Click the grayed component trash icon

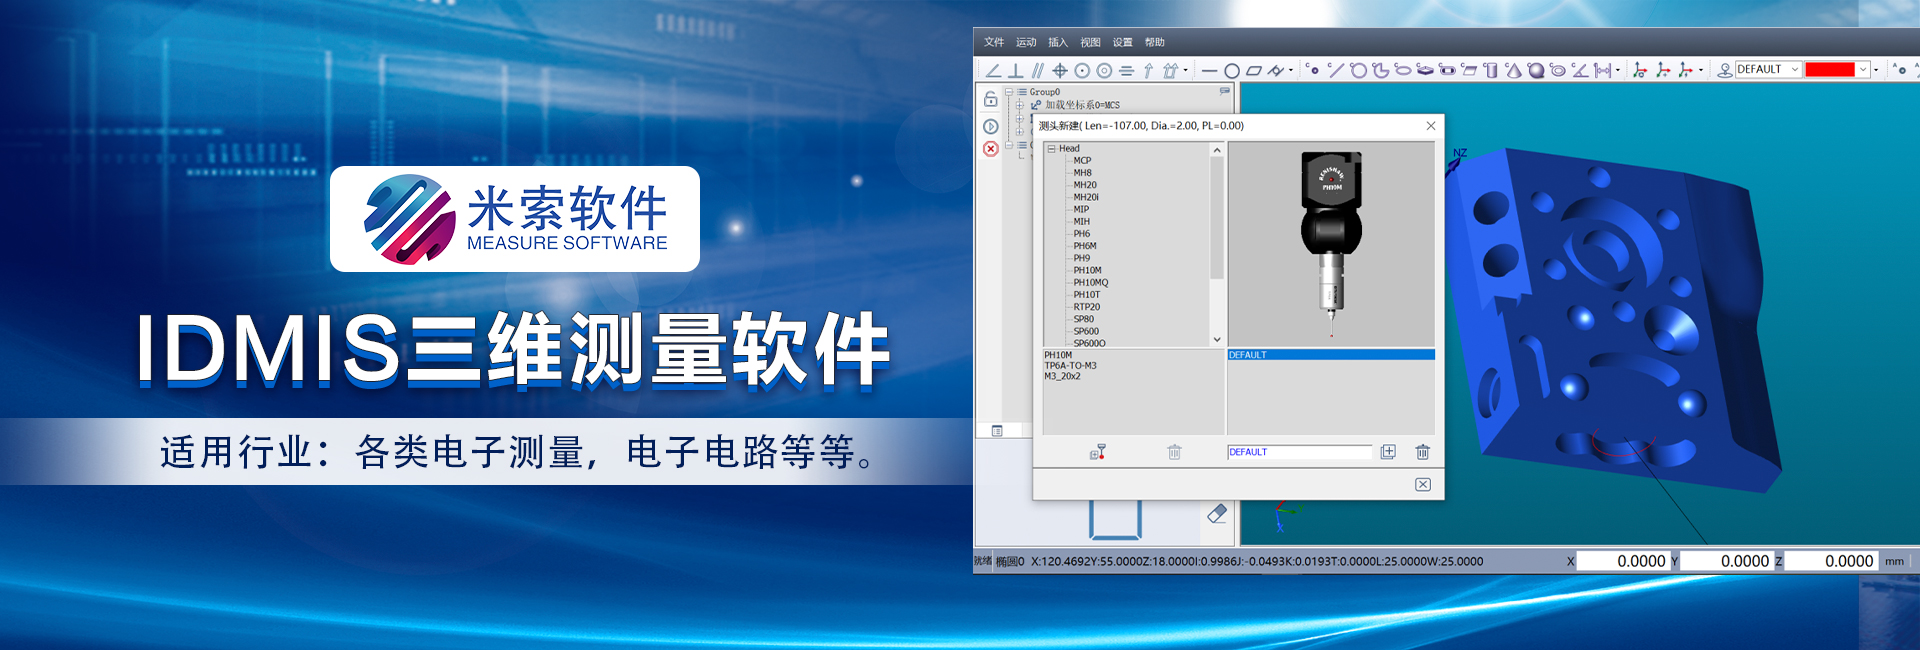click(x=1175, y=452)
